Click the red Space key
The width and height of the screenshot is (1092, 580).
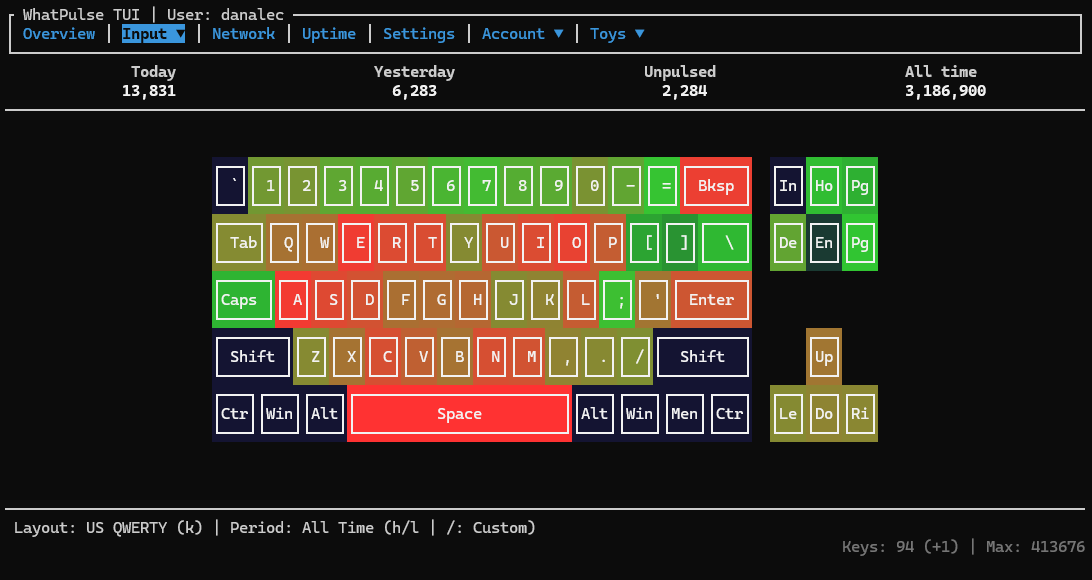(x=459, y=414)
